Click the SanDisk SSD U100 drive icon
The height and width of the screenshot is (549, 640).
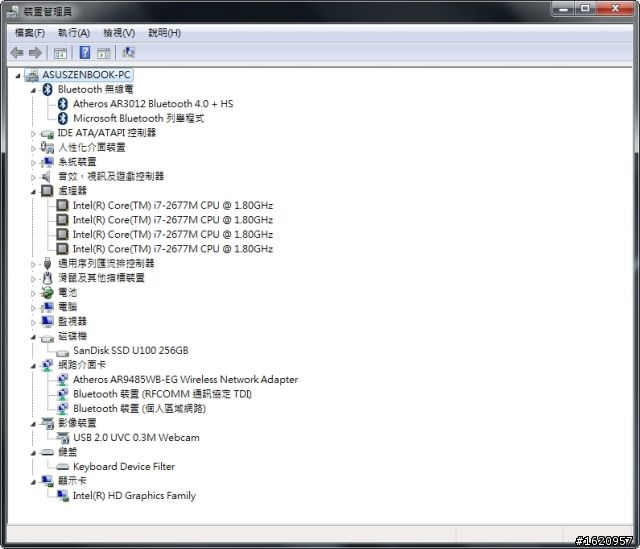[x=62, y=352]
